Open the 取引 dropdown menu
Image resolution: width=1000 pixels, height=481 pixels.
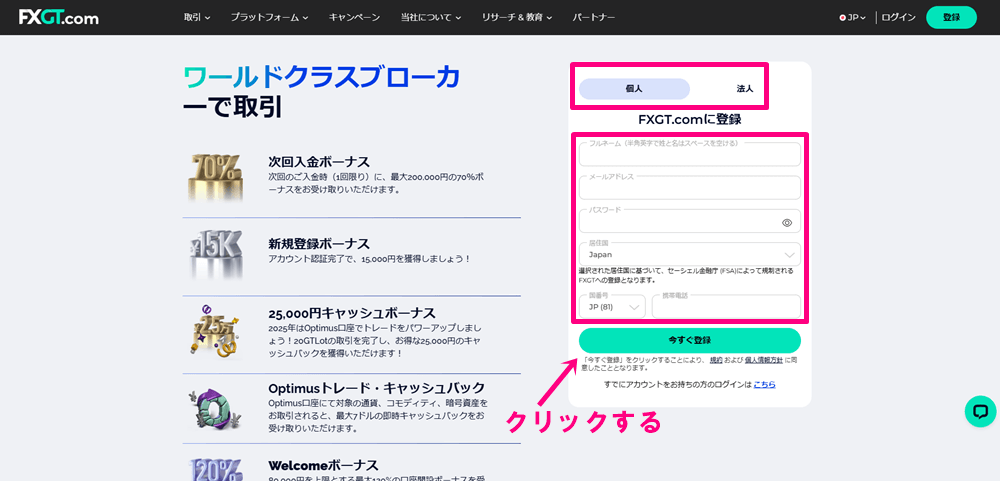(x=197, y=17)
